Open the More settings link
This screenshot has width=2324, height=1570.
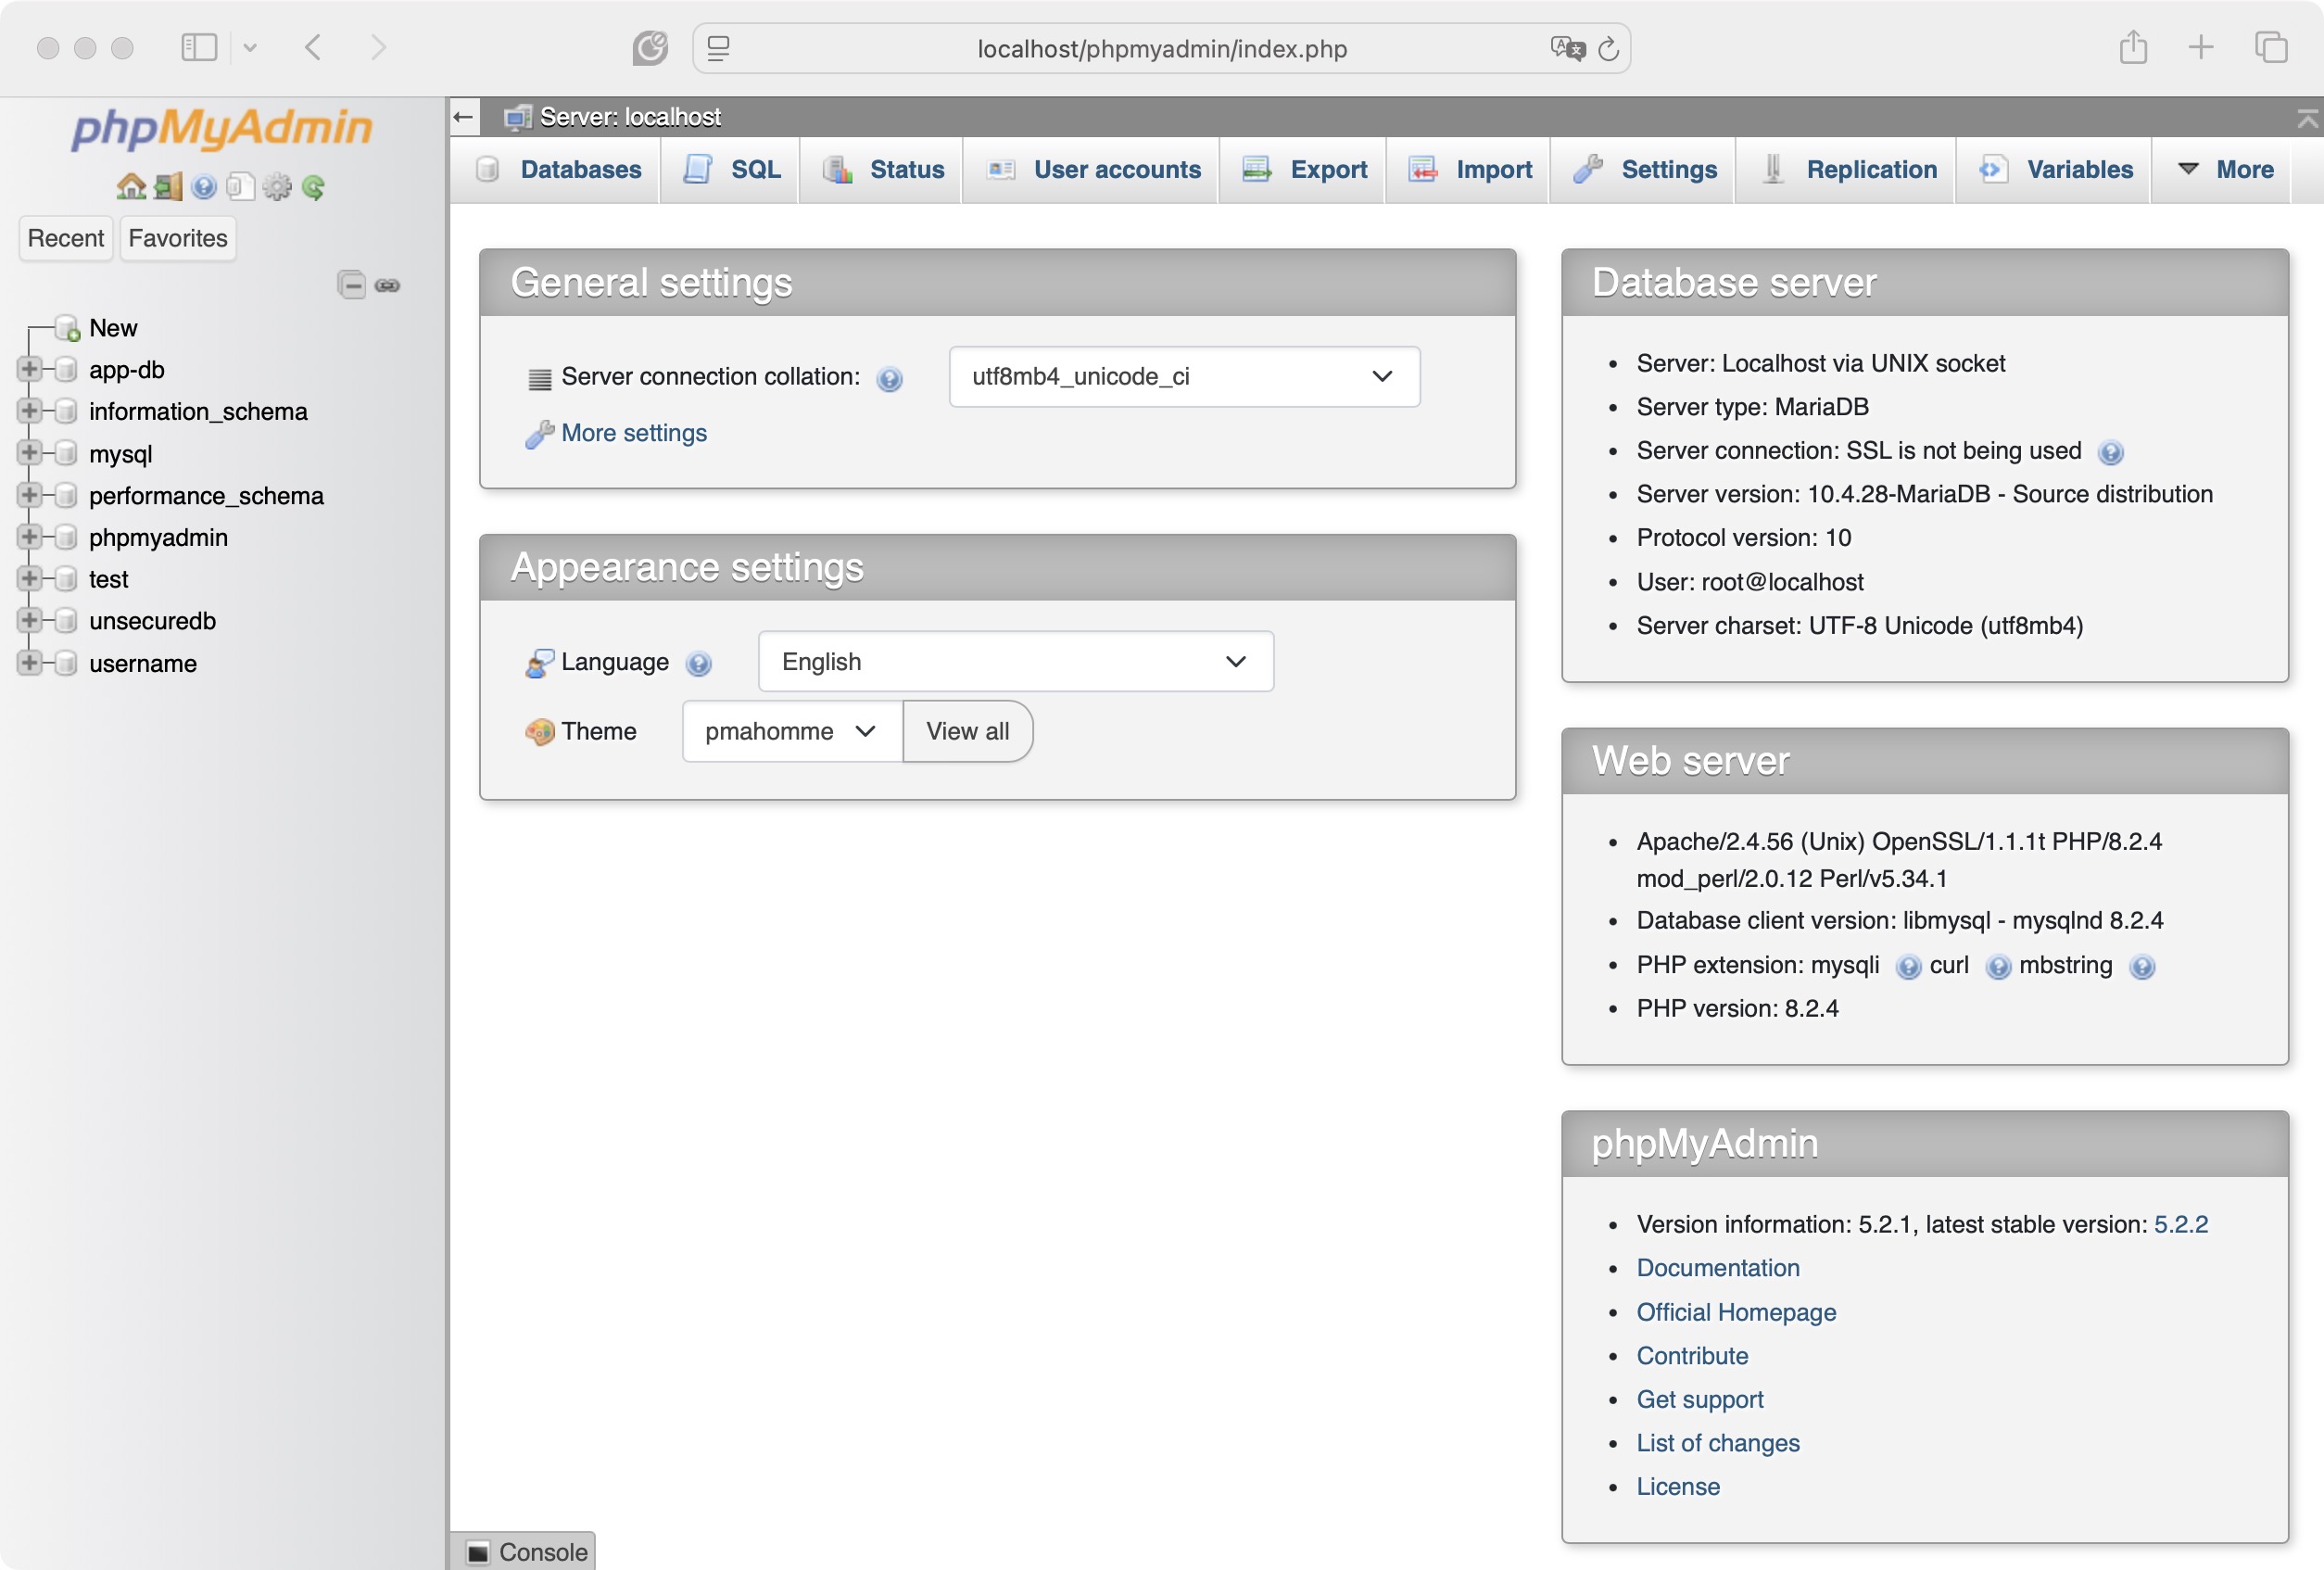point(633,433)
